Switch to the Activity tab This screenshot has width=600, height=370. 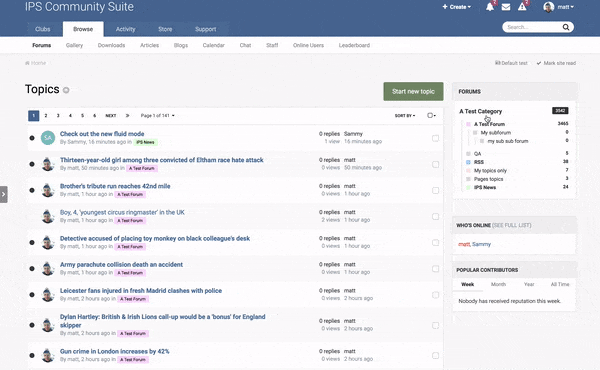click(x=126, y=29)
